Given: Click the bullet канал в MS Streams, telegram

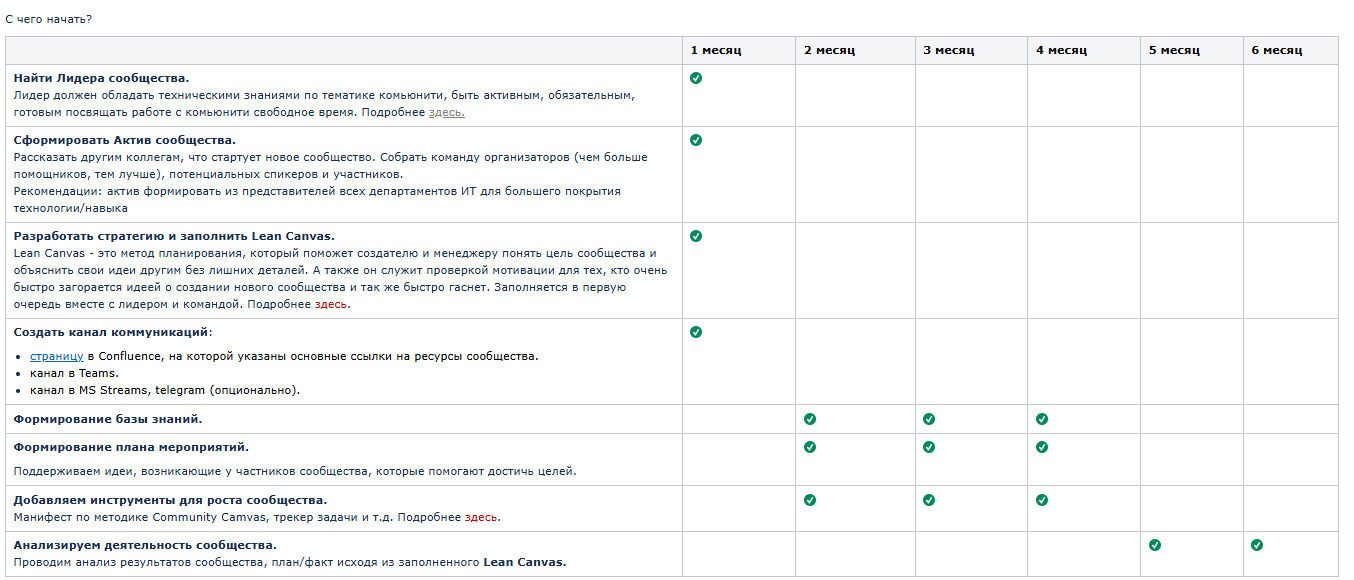Looking at the screenshot, I should pyautogui.click(x=165, y=390).
